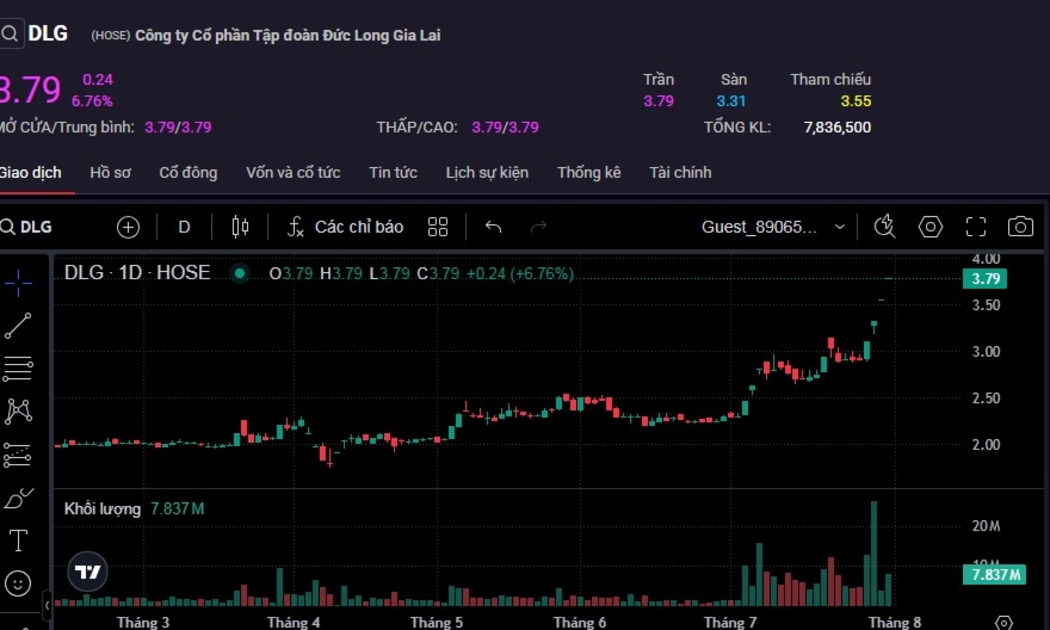Viewport: 1050px width, 630px height.
Task: Choose the Fibonacci retracement tool
Action: 18,369
